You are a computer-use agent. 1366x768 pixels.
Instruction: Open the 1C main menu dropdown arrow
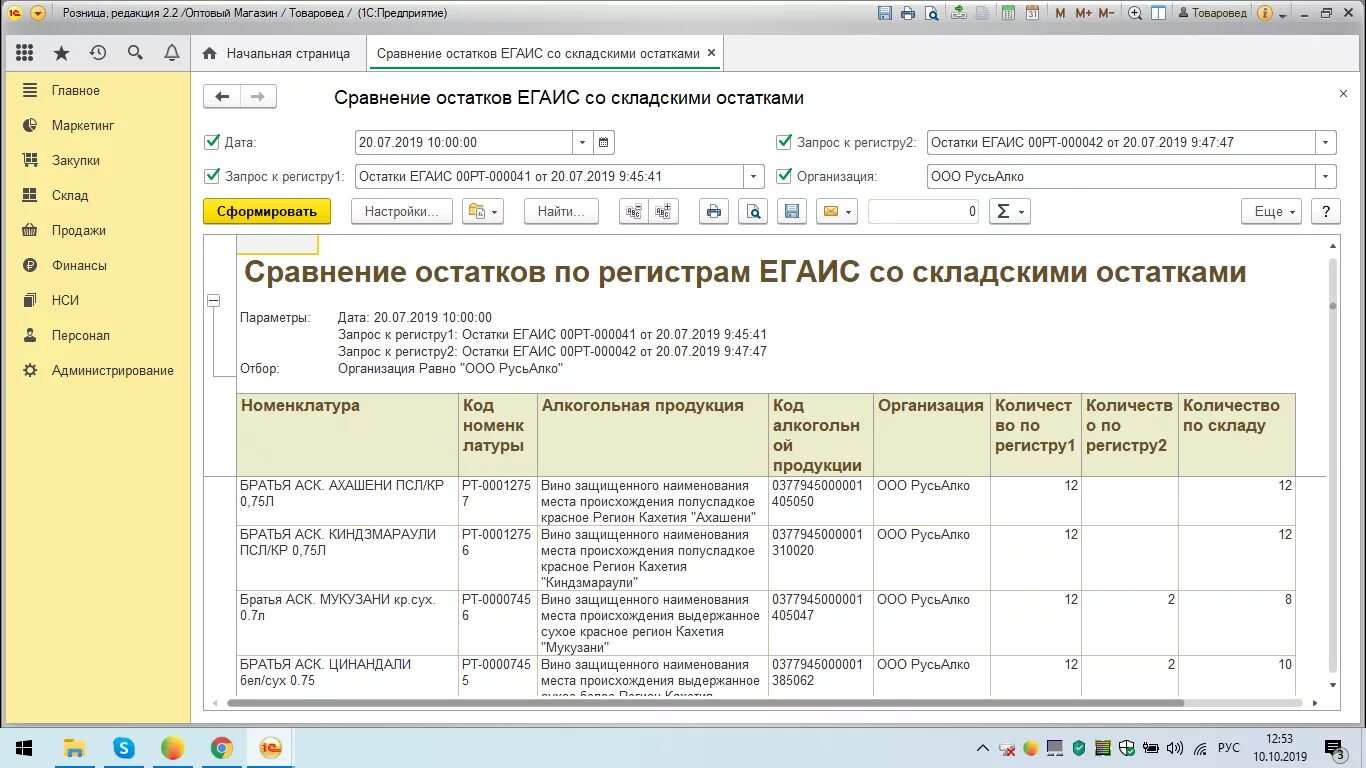point(38,13)
